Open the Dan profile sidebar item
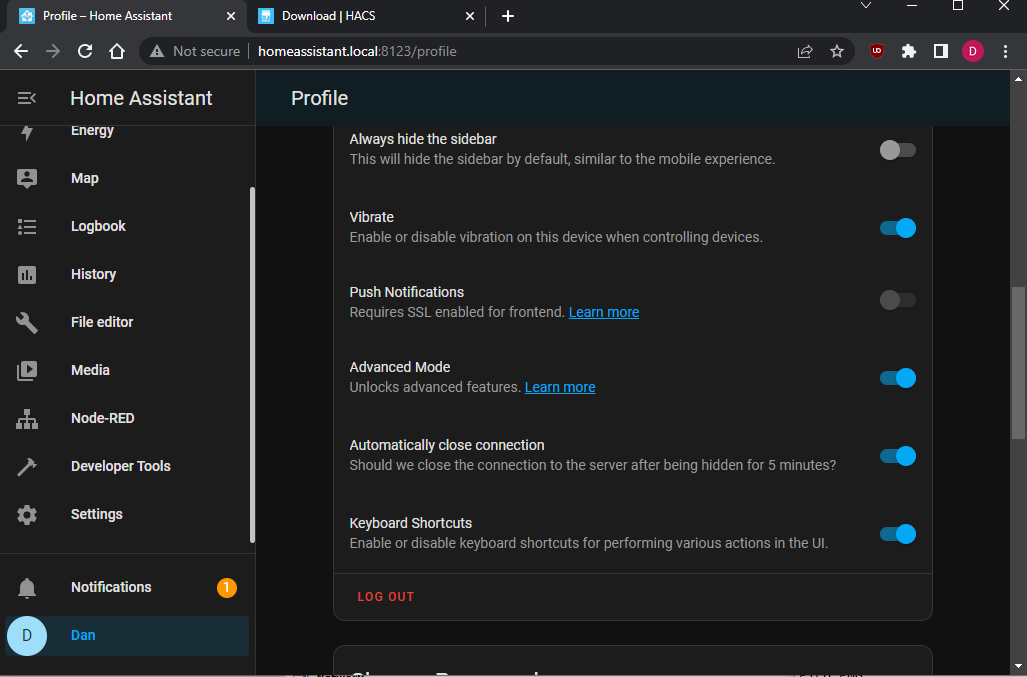Screen dimensions: 1027x677 (127, 635)
